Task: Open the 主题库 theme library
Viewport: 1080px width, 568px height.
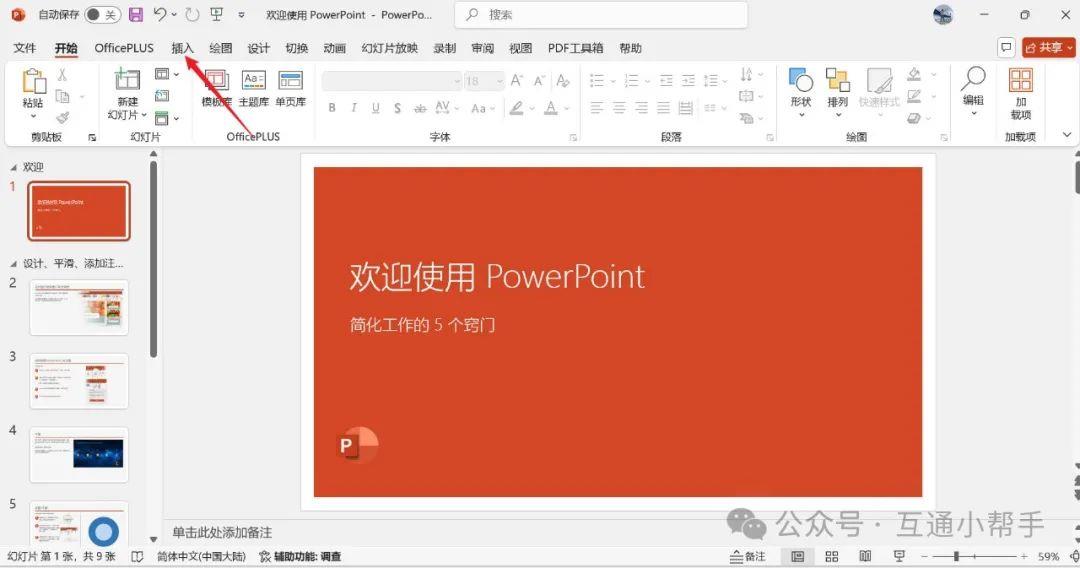Action: [x=253, y=88]
